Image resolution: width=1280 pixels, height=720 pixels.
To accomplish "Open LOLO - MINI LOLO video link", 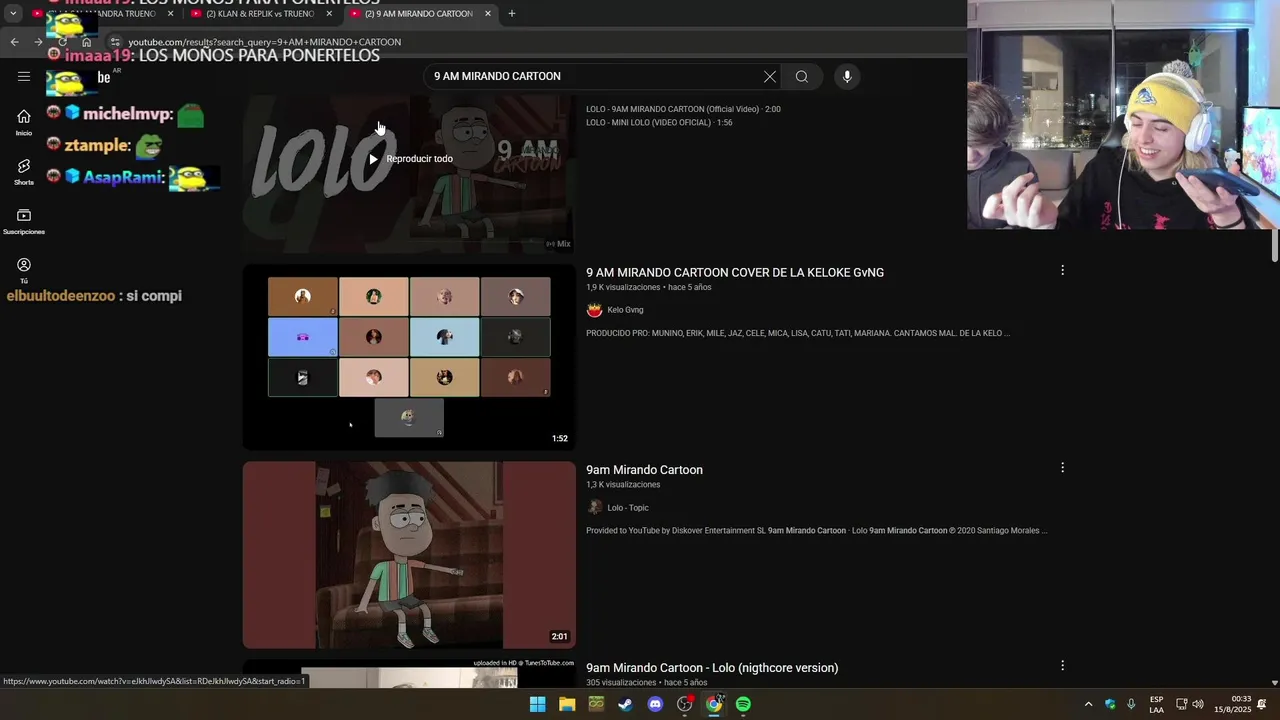I will click(x=659, y=123).
